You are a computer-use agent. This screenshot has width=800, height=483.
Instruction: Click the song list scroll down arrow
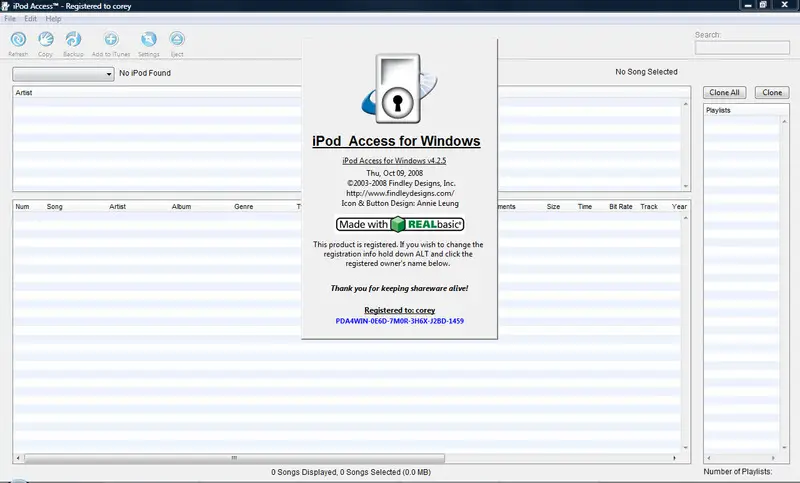pos(686,447)
